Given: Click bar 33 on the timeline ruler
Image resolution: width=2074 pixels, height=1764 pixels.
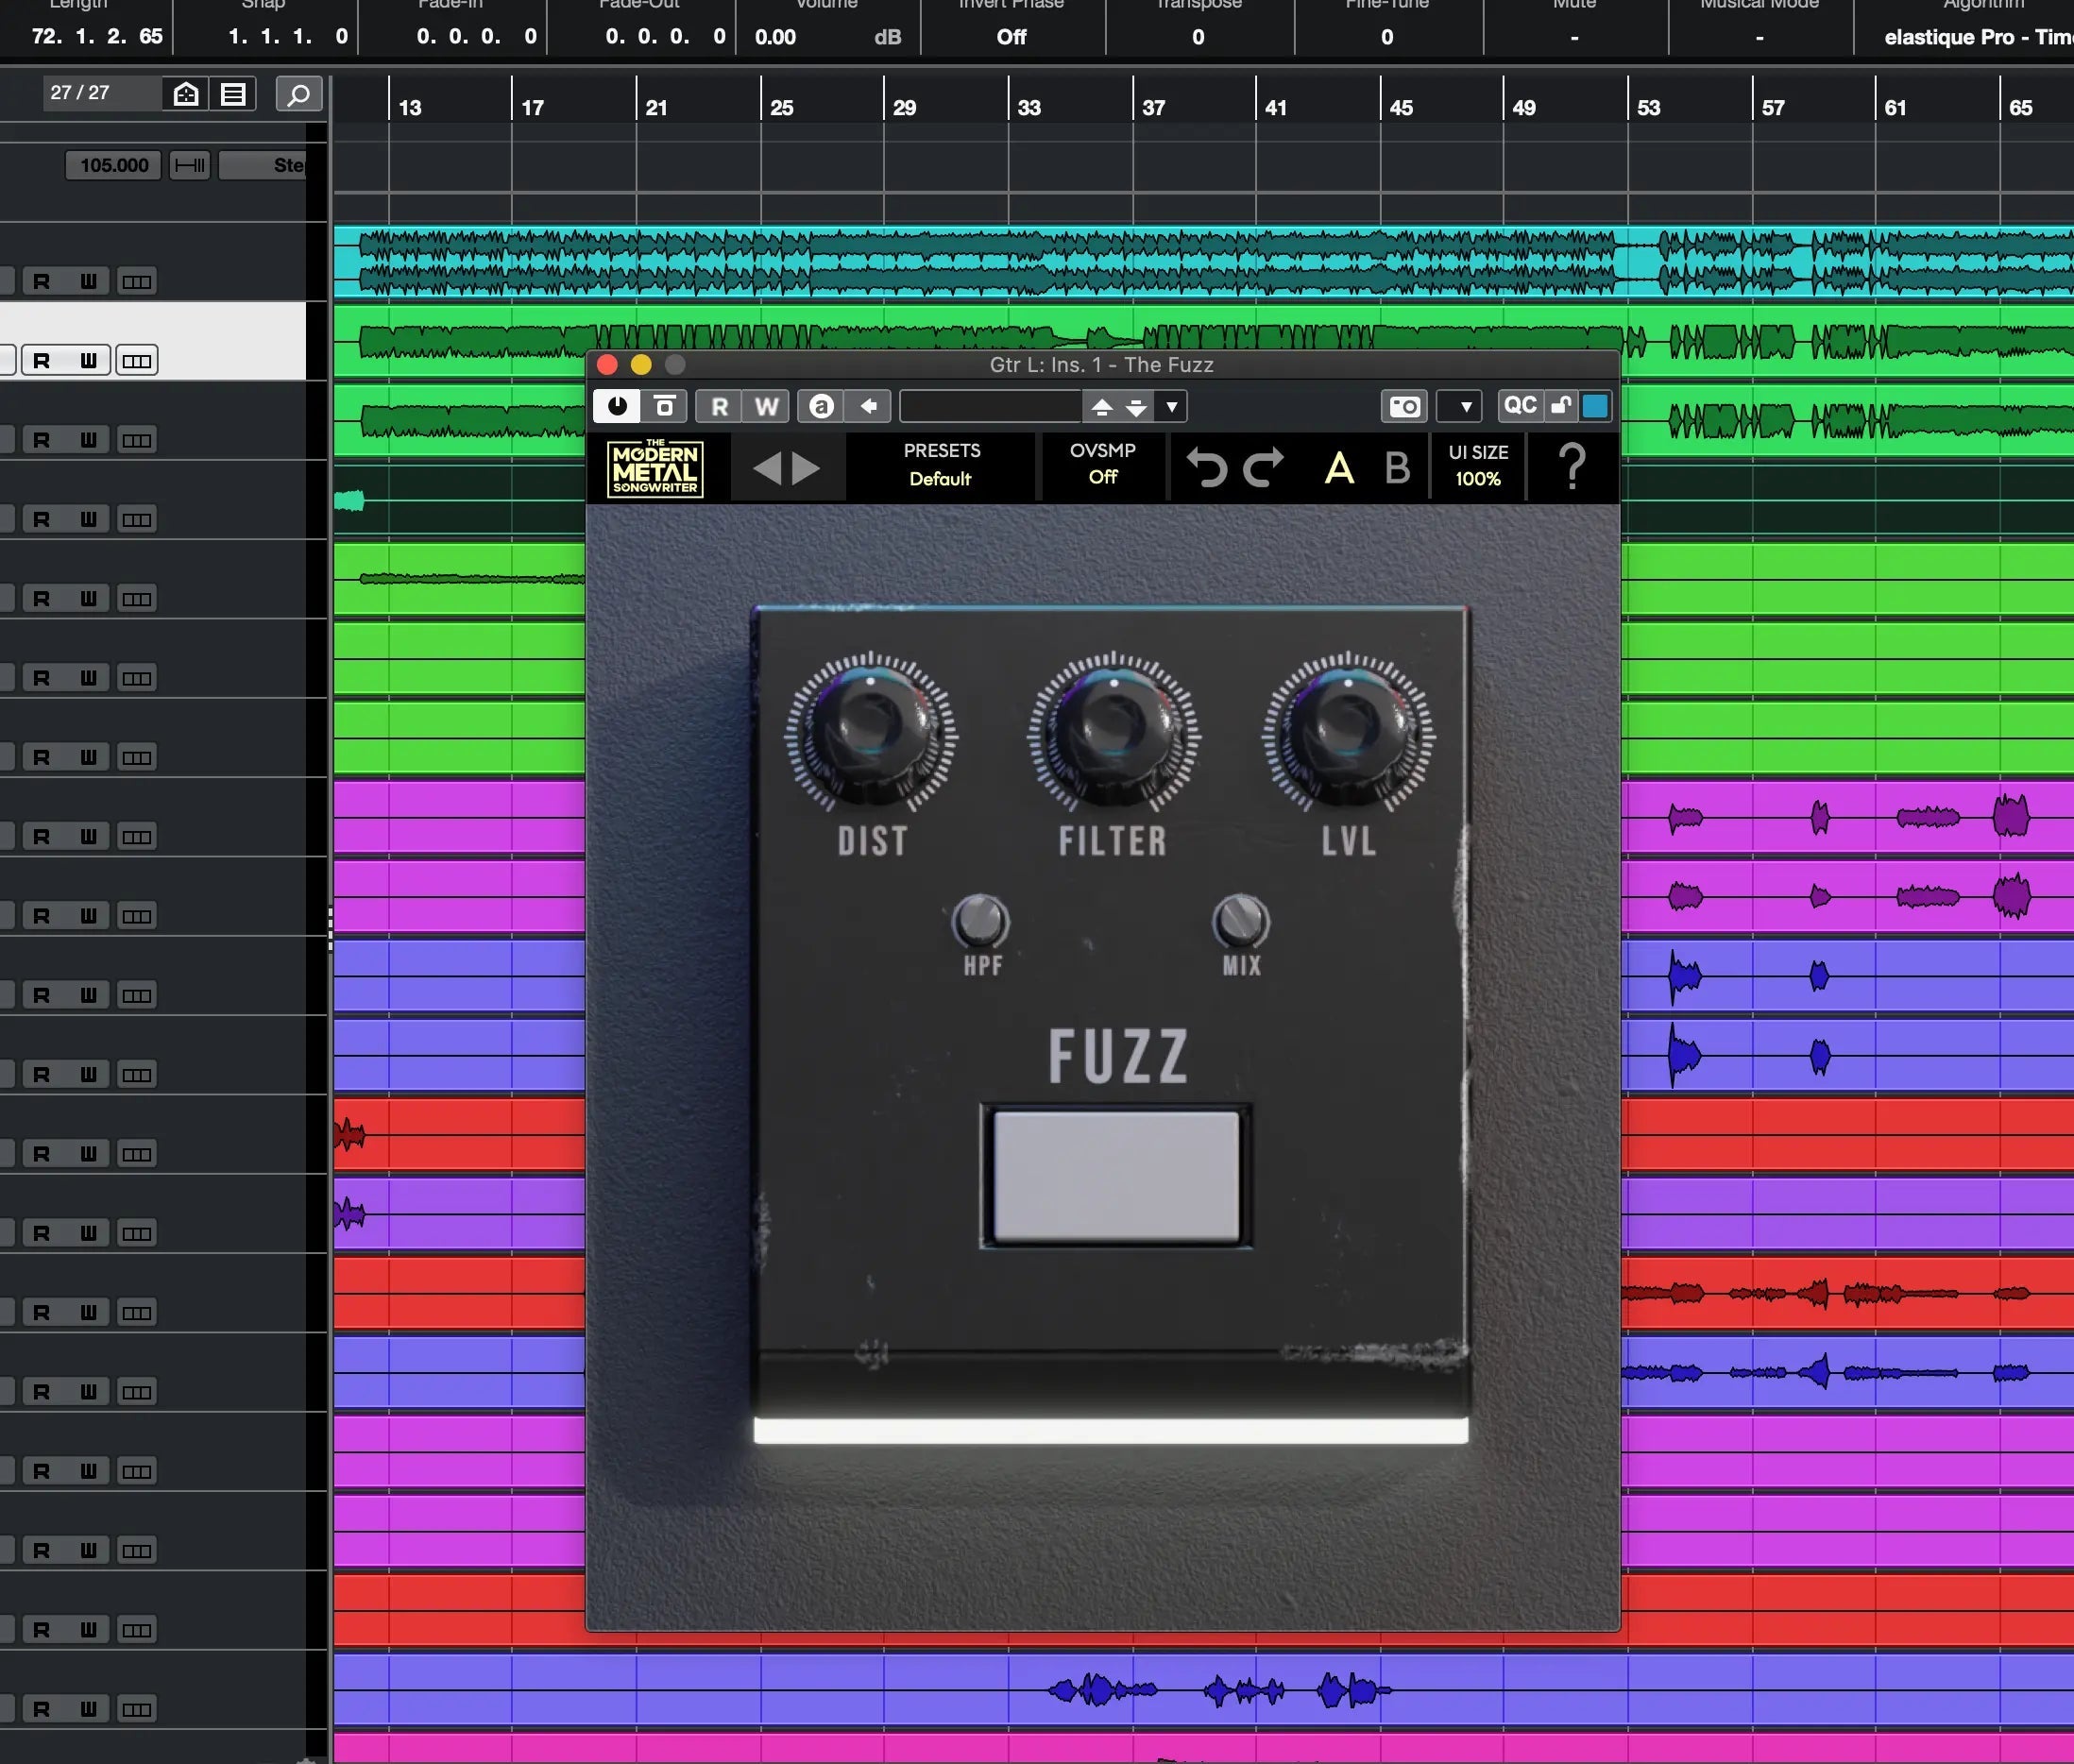Looking at the screenshot, I should (x=1028, y=107).
